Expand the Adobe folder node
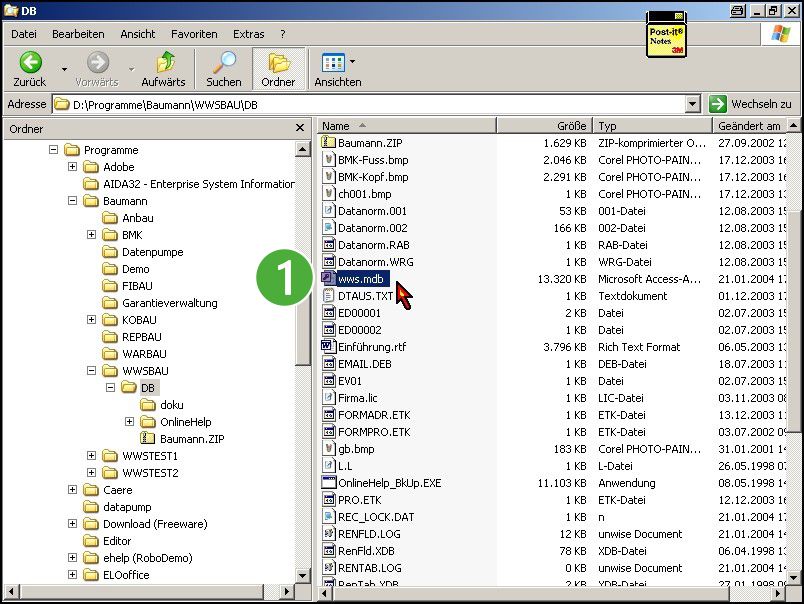The width and height of the screenshot is (804, 604). (x=72, y=167)
